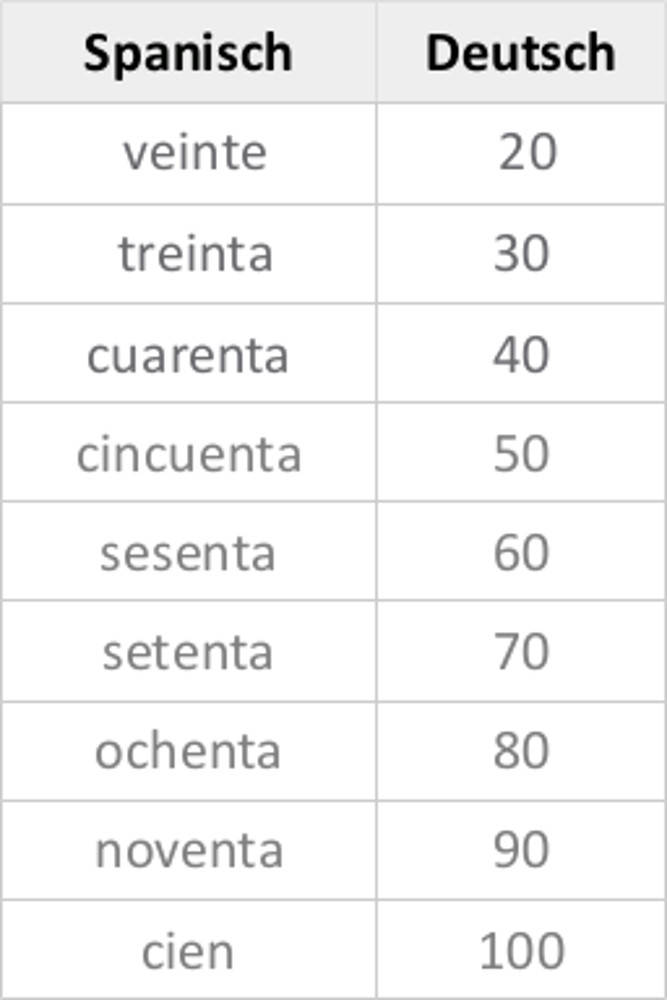Click the number 50 cell
Viewport: 667px width, 1000px height.
pyautogui.click(x=521, y=454)
